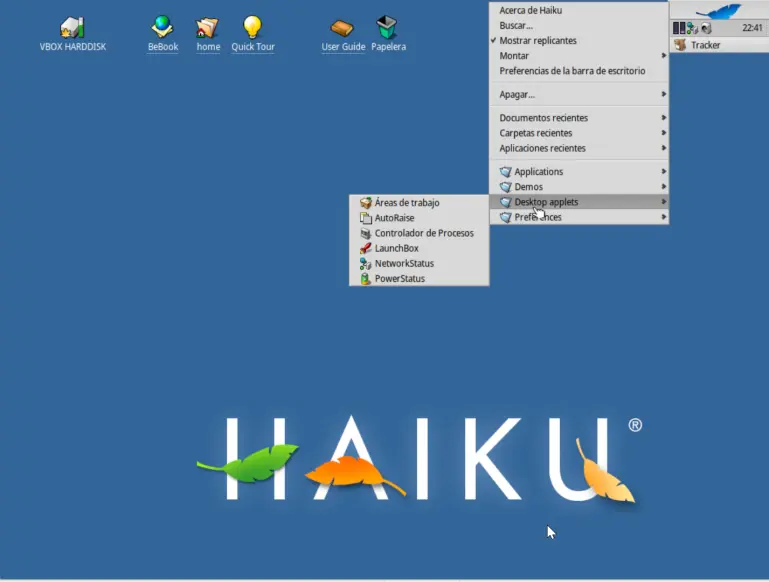Expand the Aplicaciones recientes arrow

[x=663, y=148]
